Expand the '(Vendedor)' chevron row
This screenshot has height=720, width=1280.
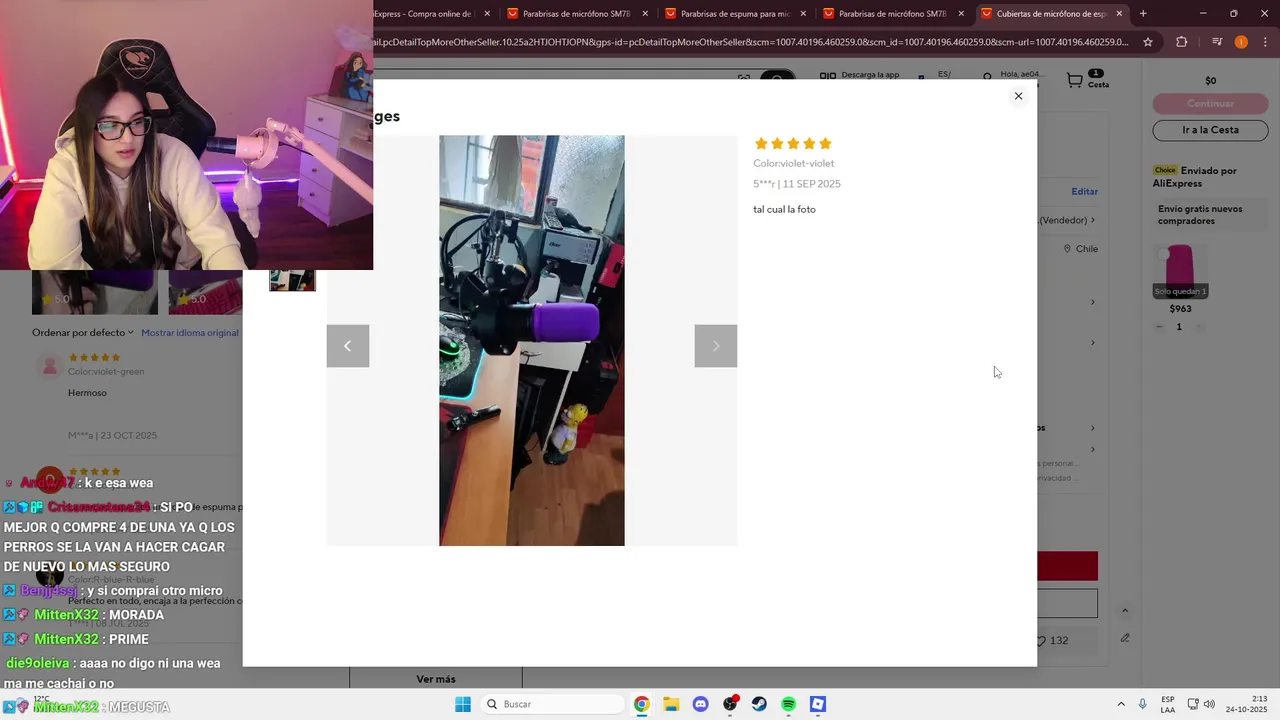pos(1093,220)
